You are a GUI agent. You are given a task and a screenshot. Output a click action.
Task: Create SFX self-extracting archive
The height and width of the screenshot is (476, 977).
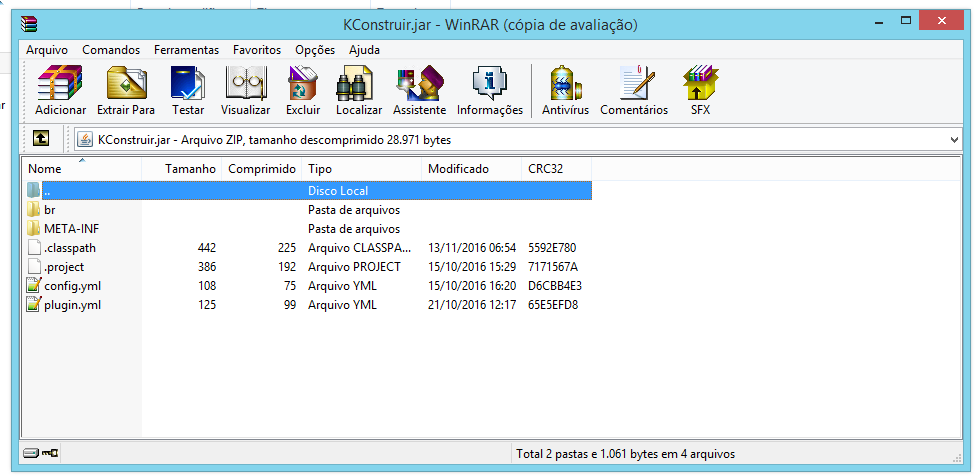point(700,82)
